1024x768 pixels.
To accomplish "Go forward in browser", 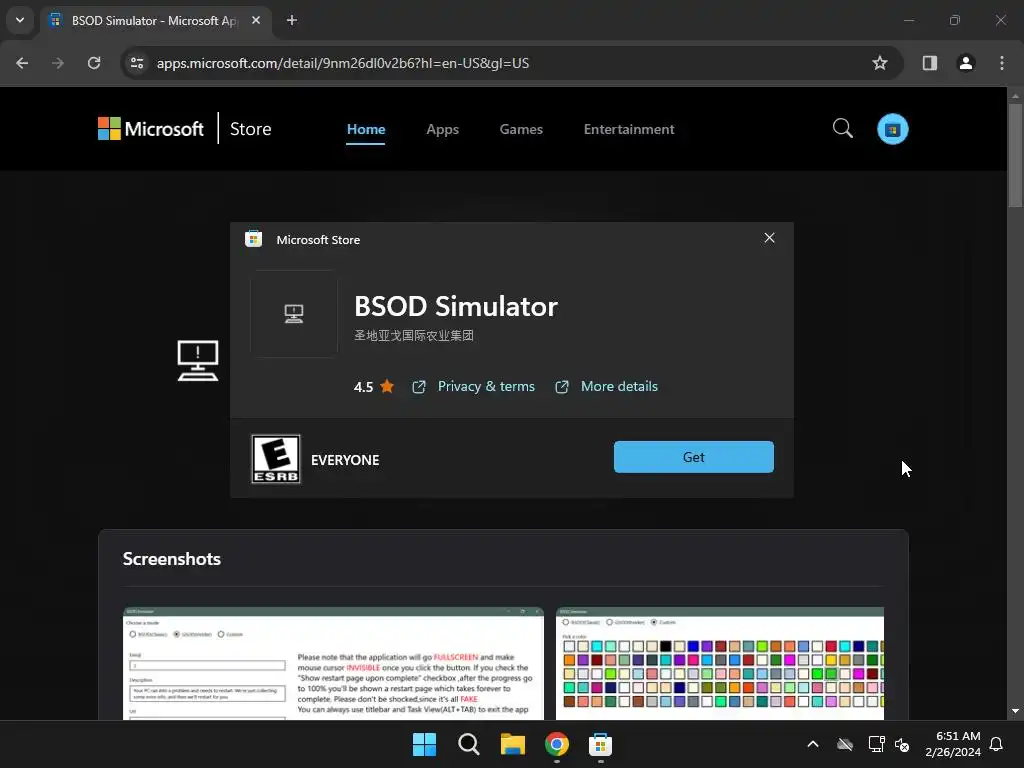I will [x=58, y=63].
